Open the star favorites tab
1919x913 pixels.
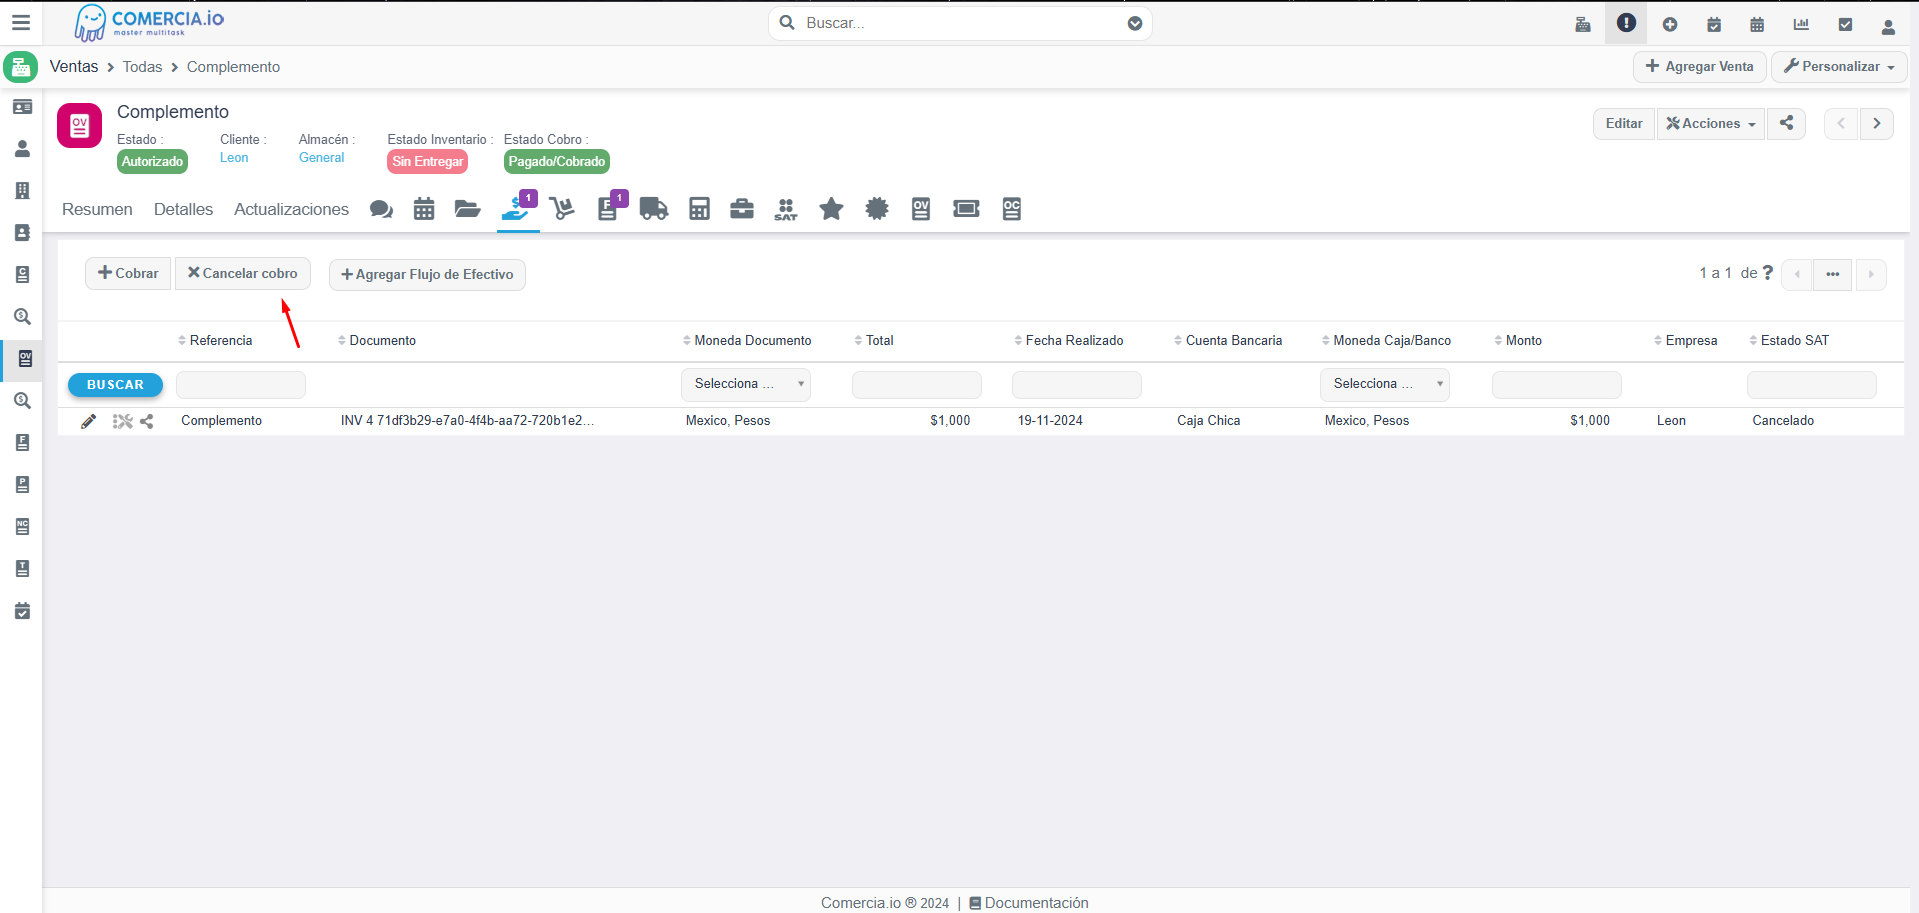coord(831,209)
